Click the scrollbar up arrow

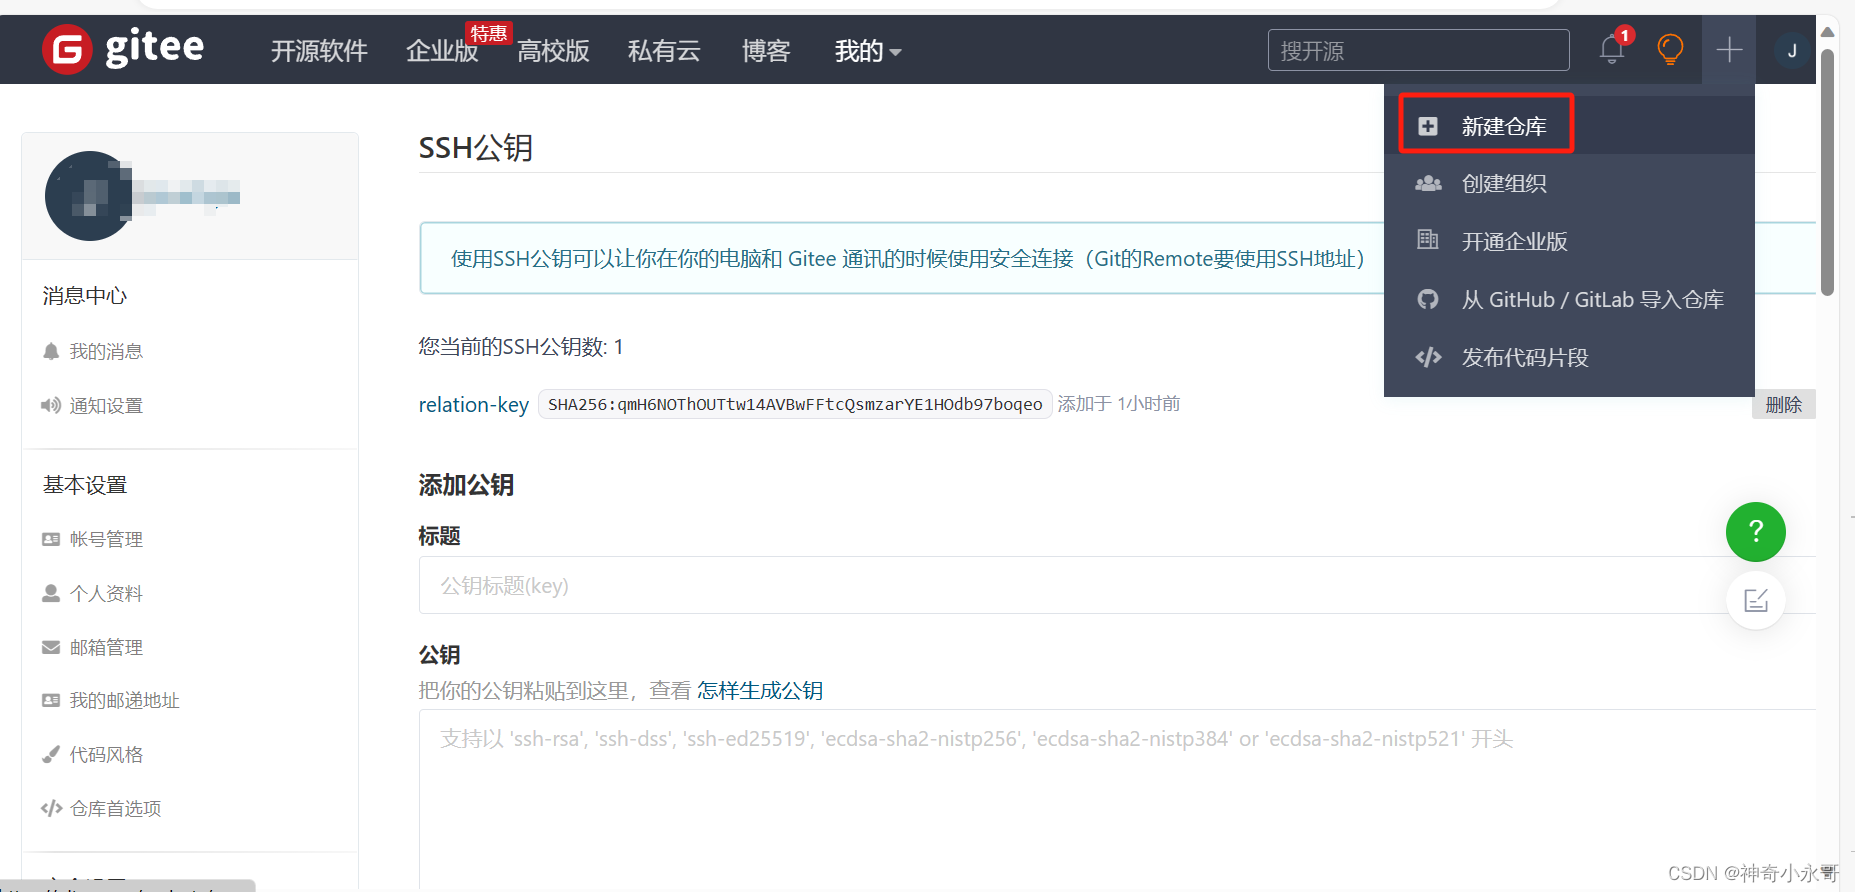pos(1827,32)
